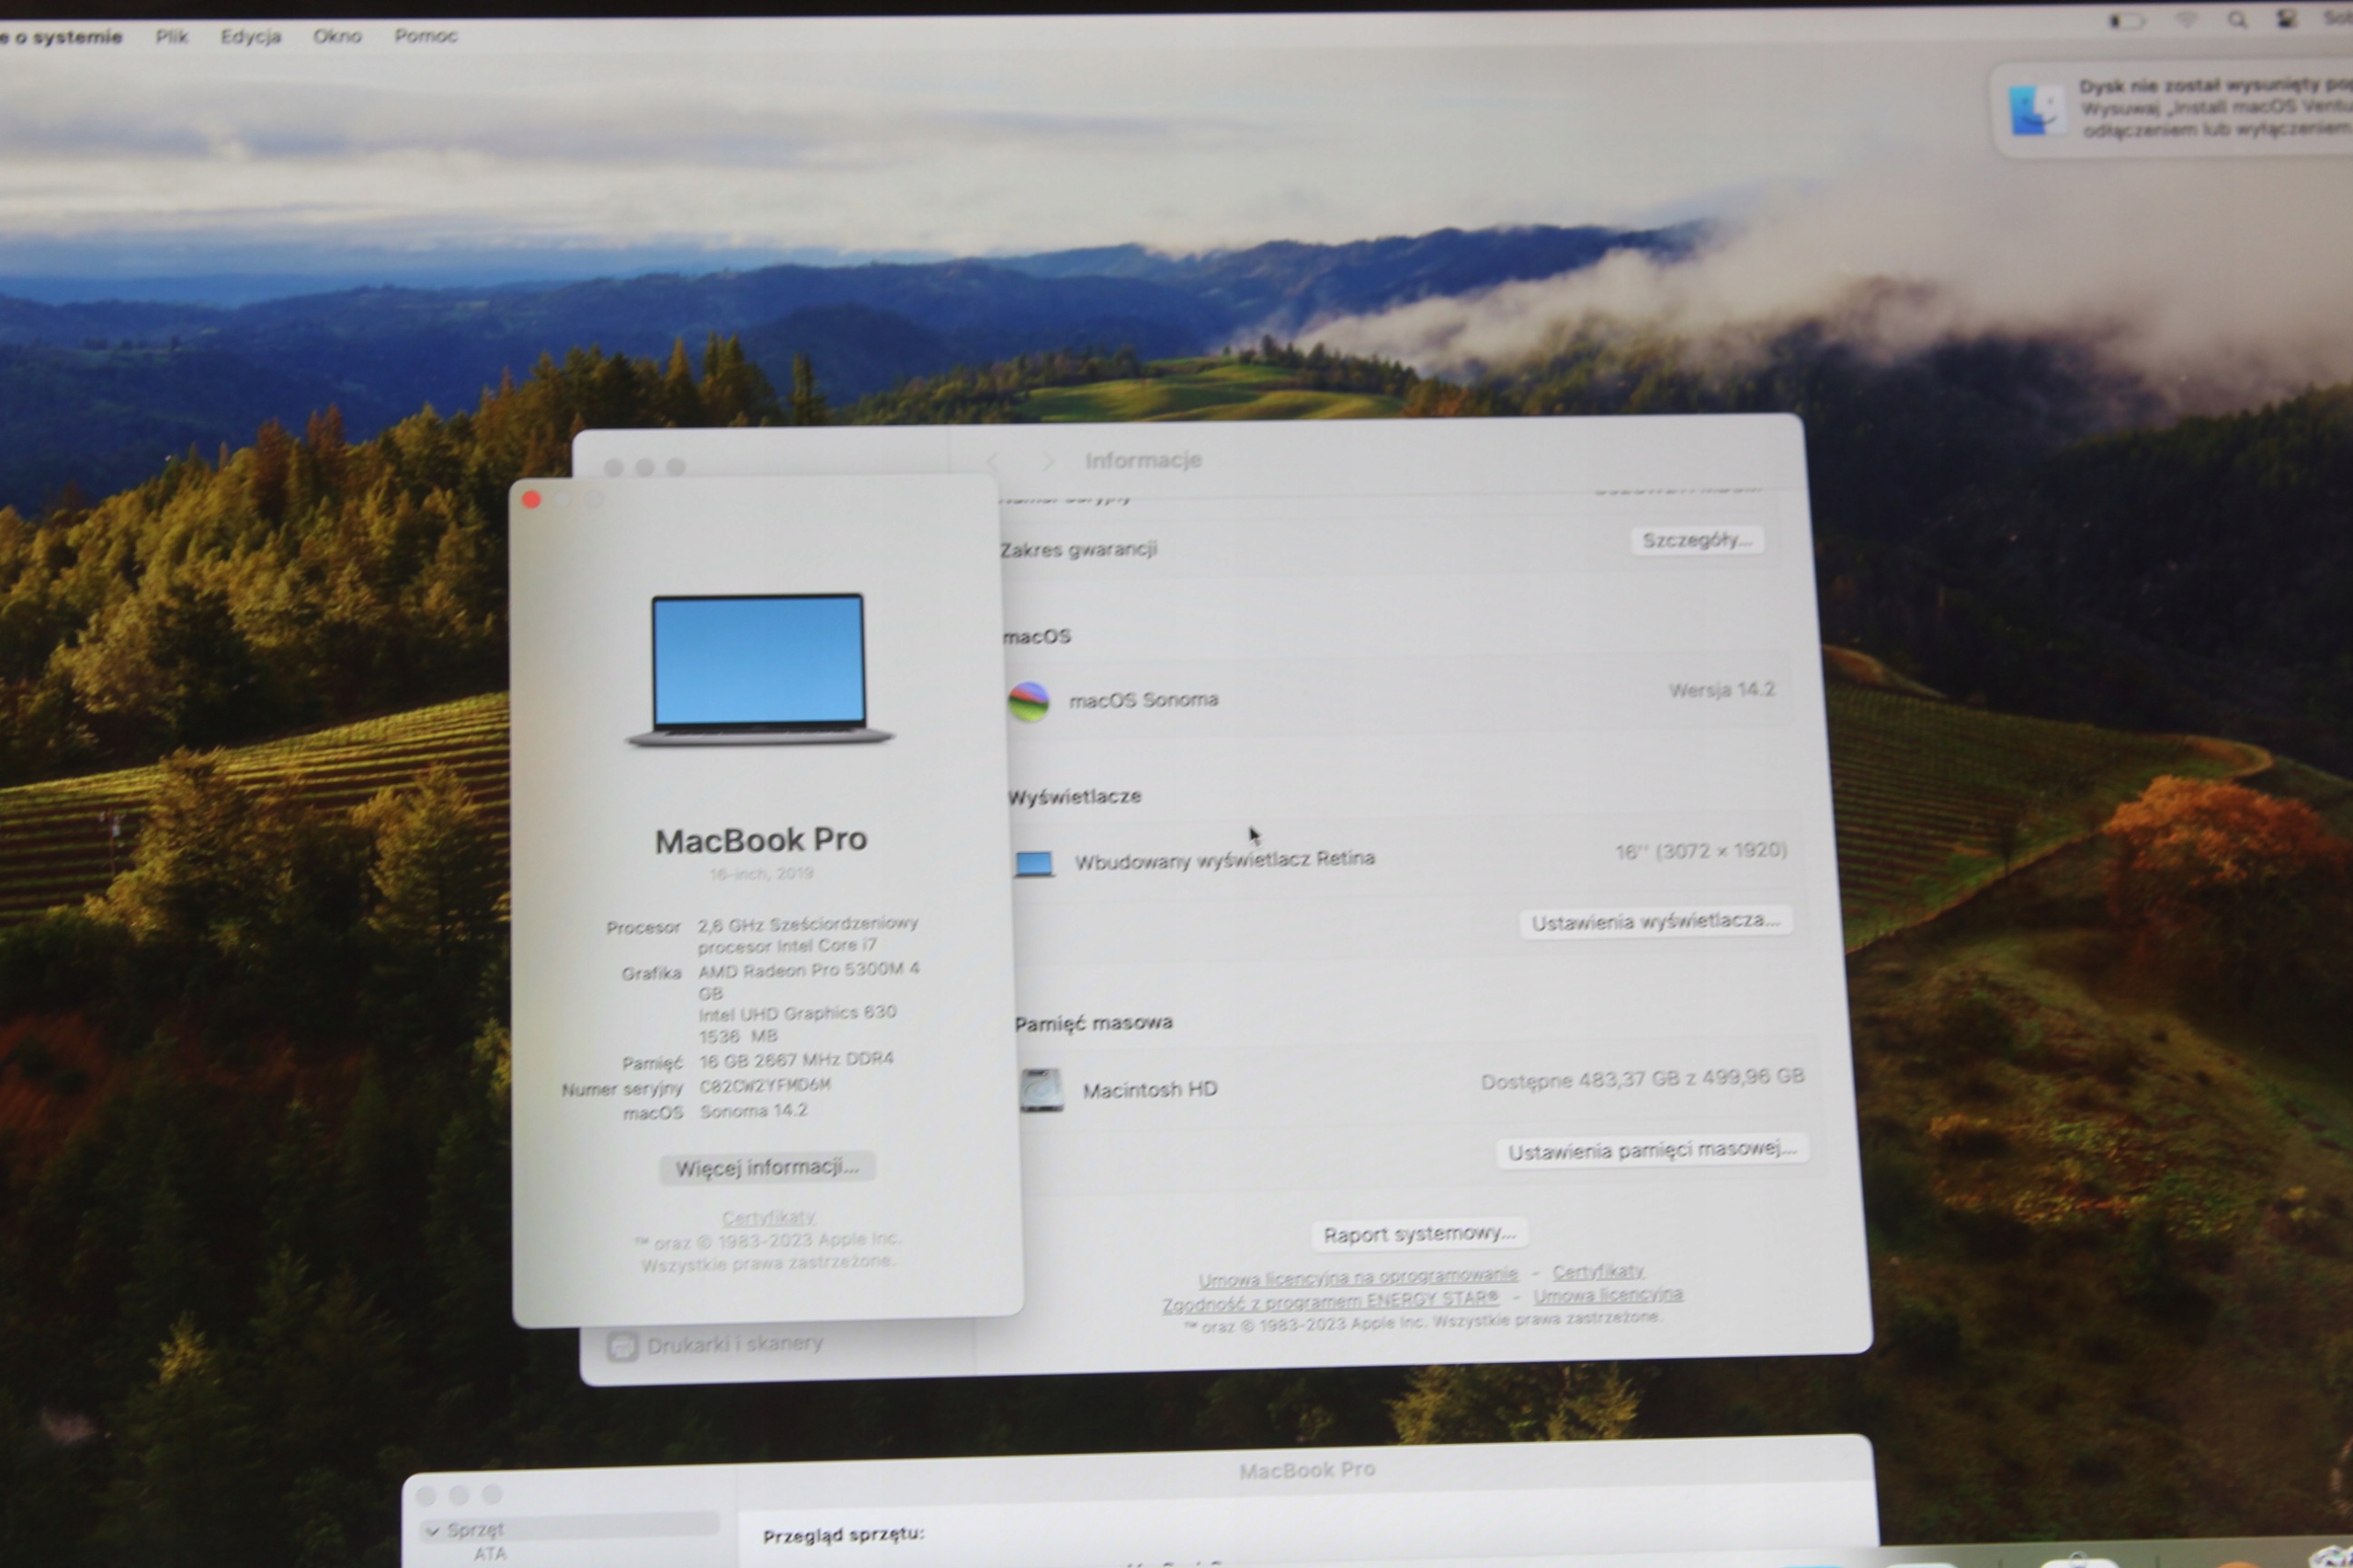The width and height of the screenshot is (2353, 1568).
Task: Open the Plik menu
Action: coord(171,36)
